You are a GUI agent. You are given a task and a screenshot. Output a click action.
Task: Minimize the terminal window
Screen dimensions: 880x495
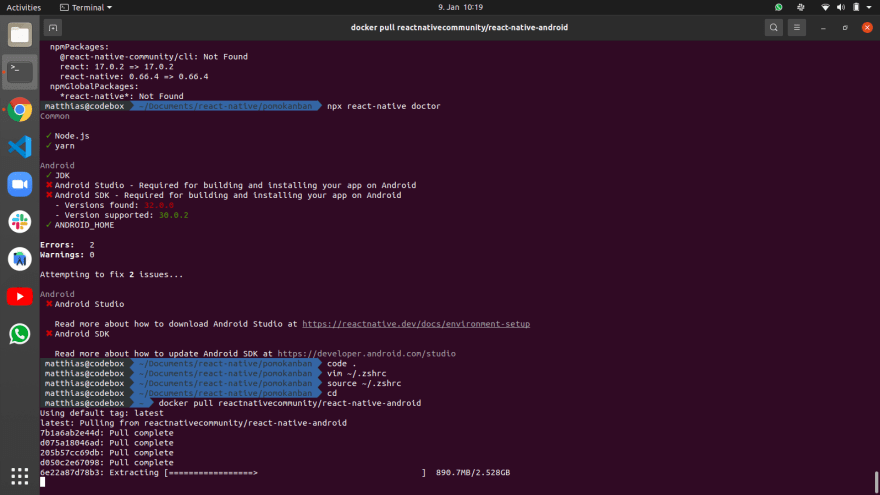823,28
